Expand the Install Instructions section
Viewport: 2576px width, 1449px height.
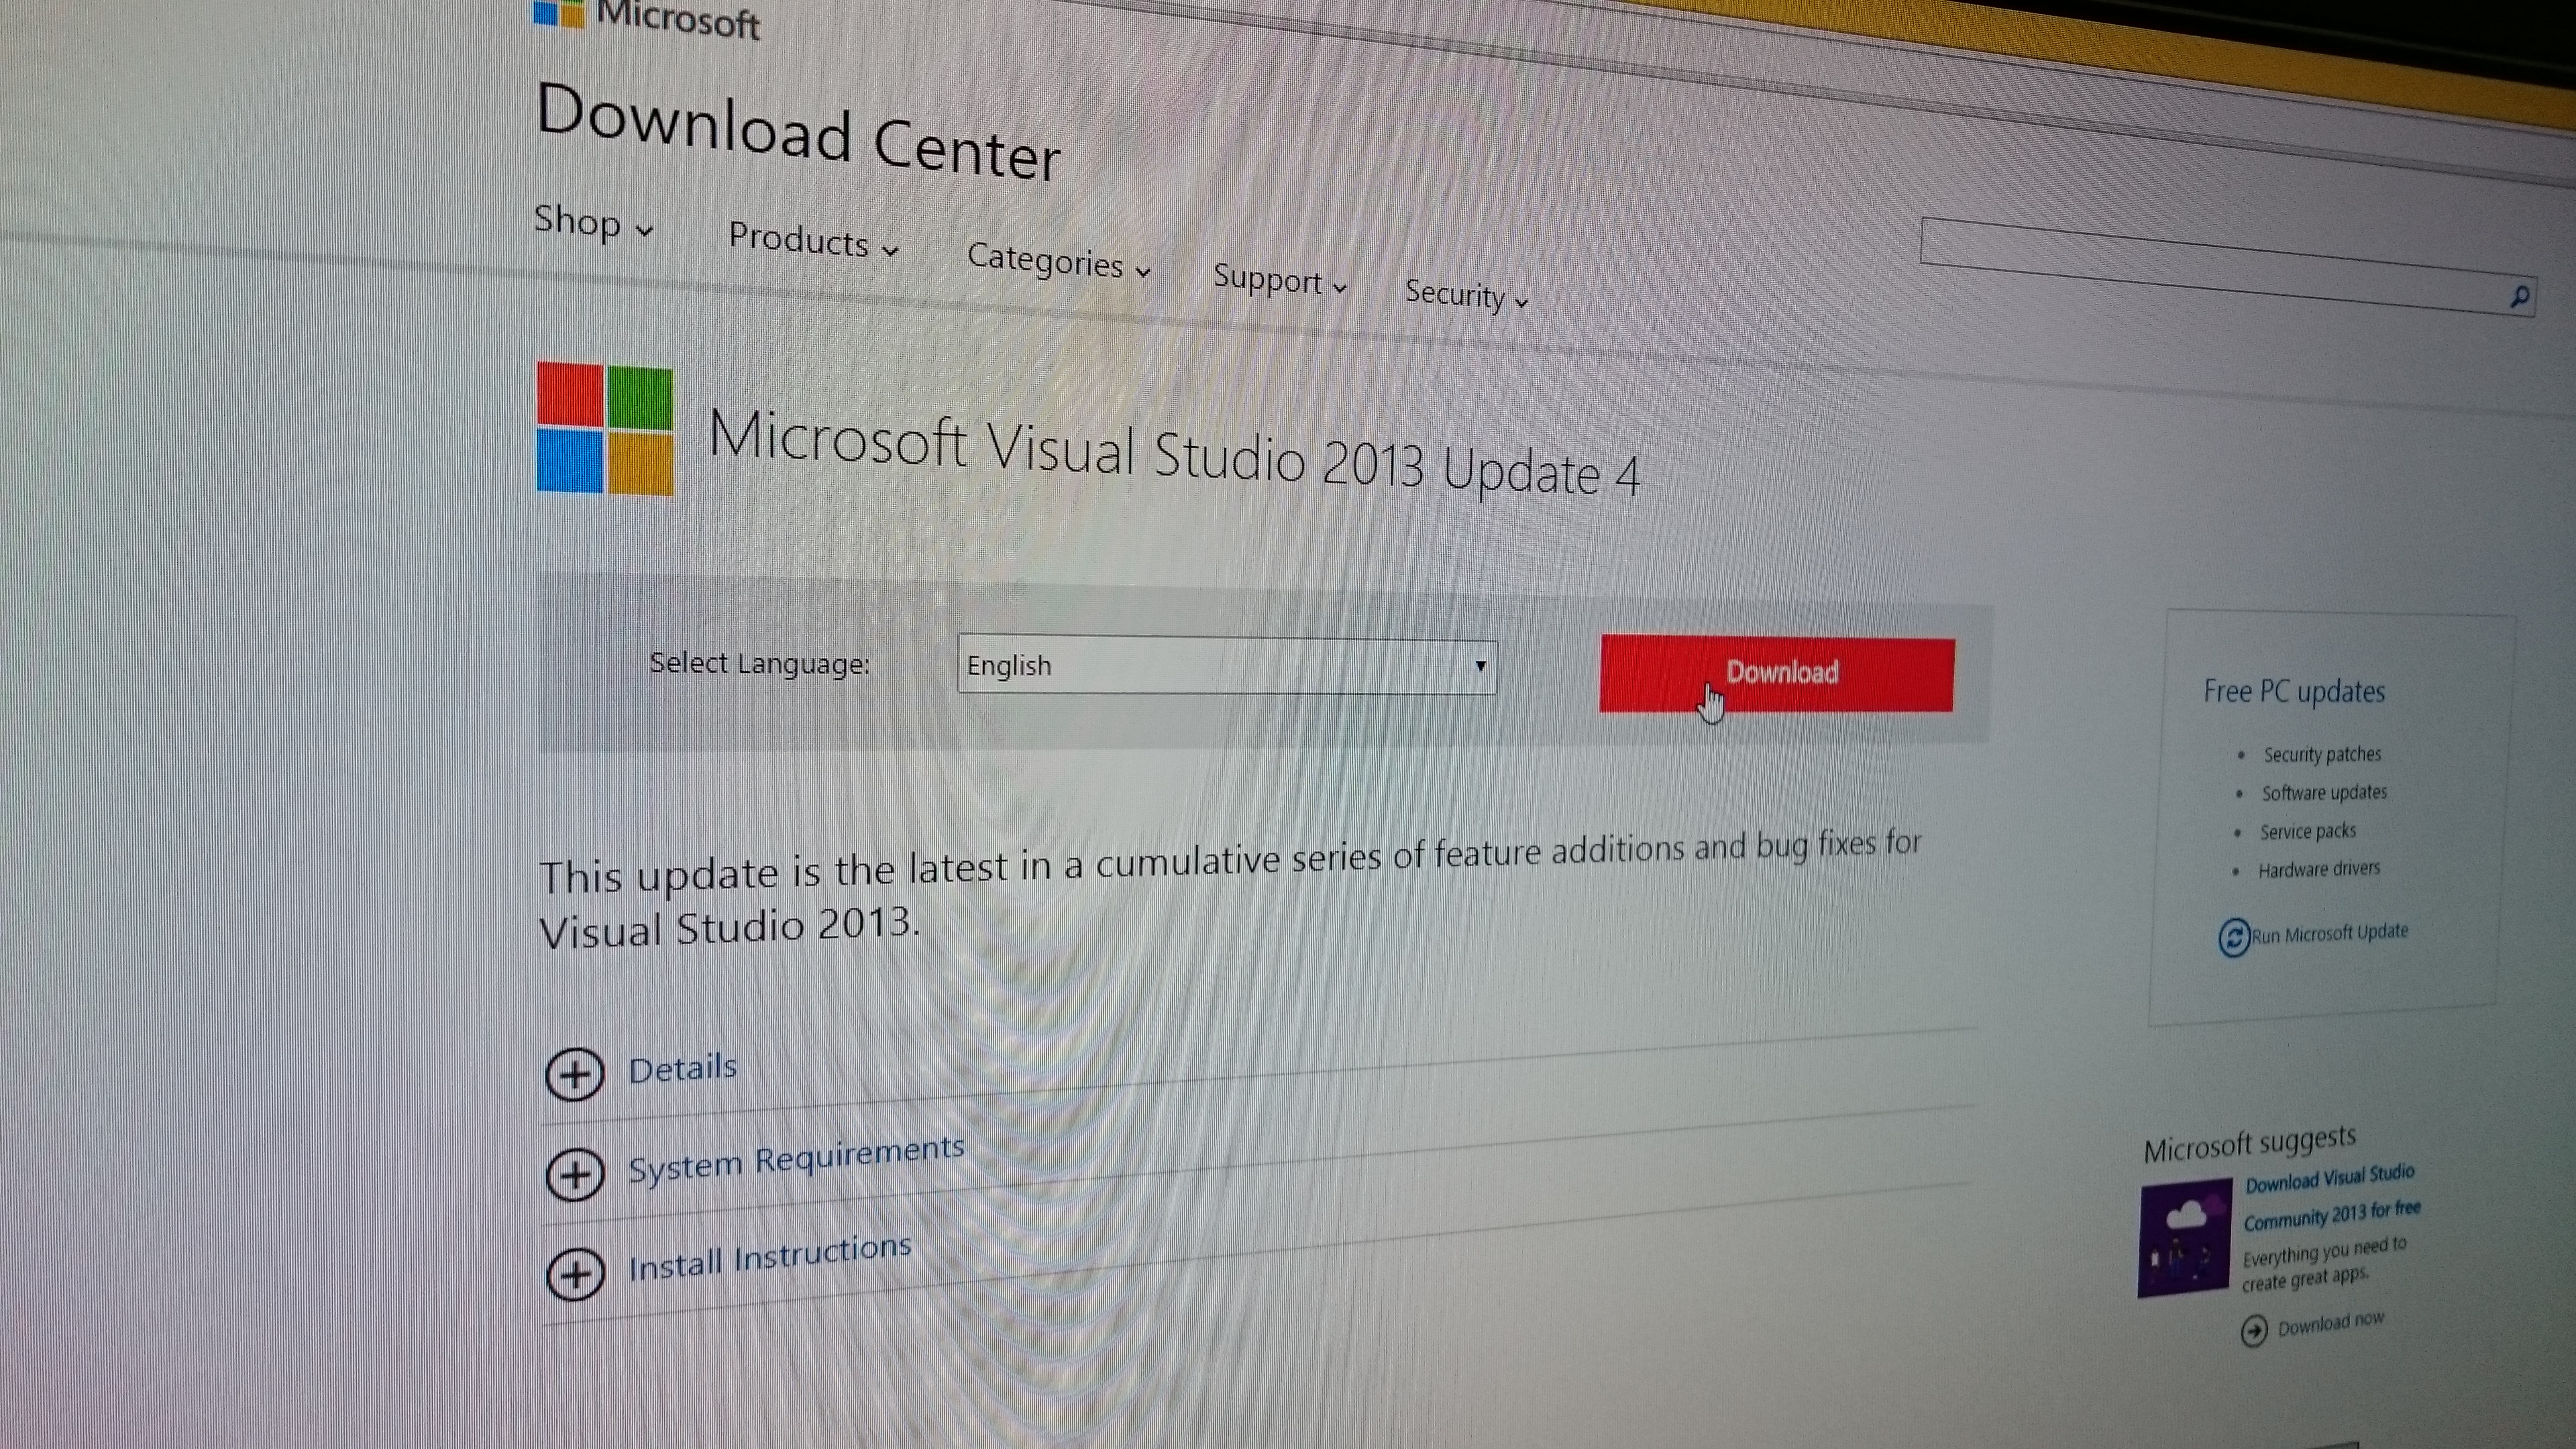click(770, 1257)
